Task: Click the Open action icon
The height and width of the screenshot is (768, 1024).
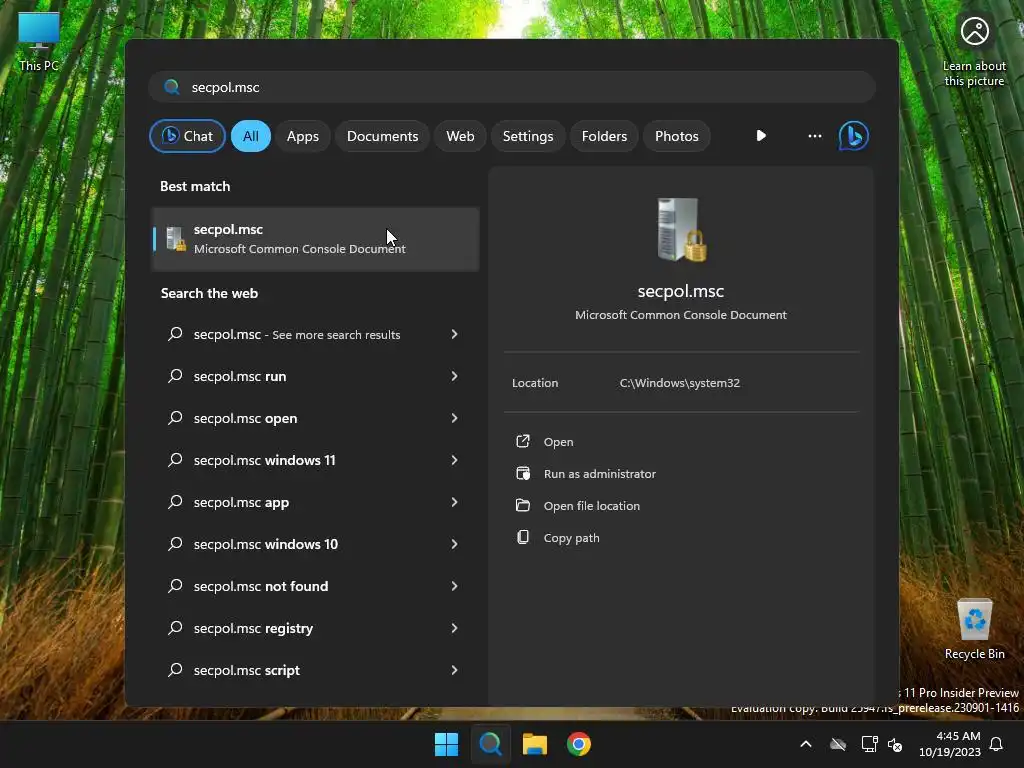Action: tap(523, 441)
